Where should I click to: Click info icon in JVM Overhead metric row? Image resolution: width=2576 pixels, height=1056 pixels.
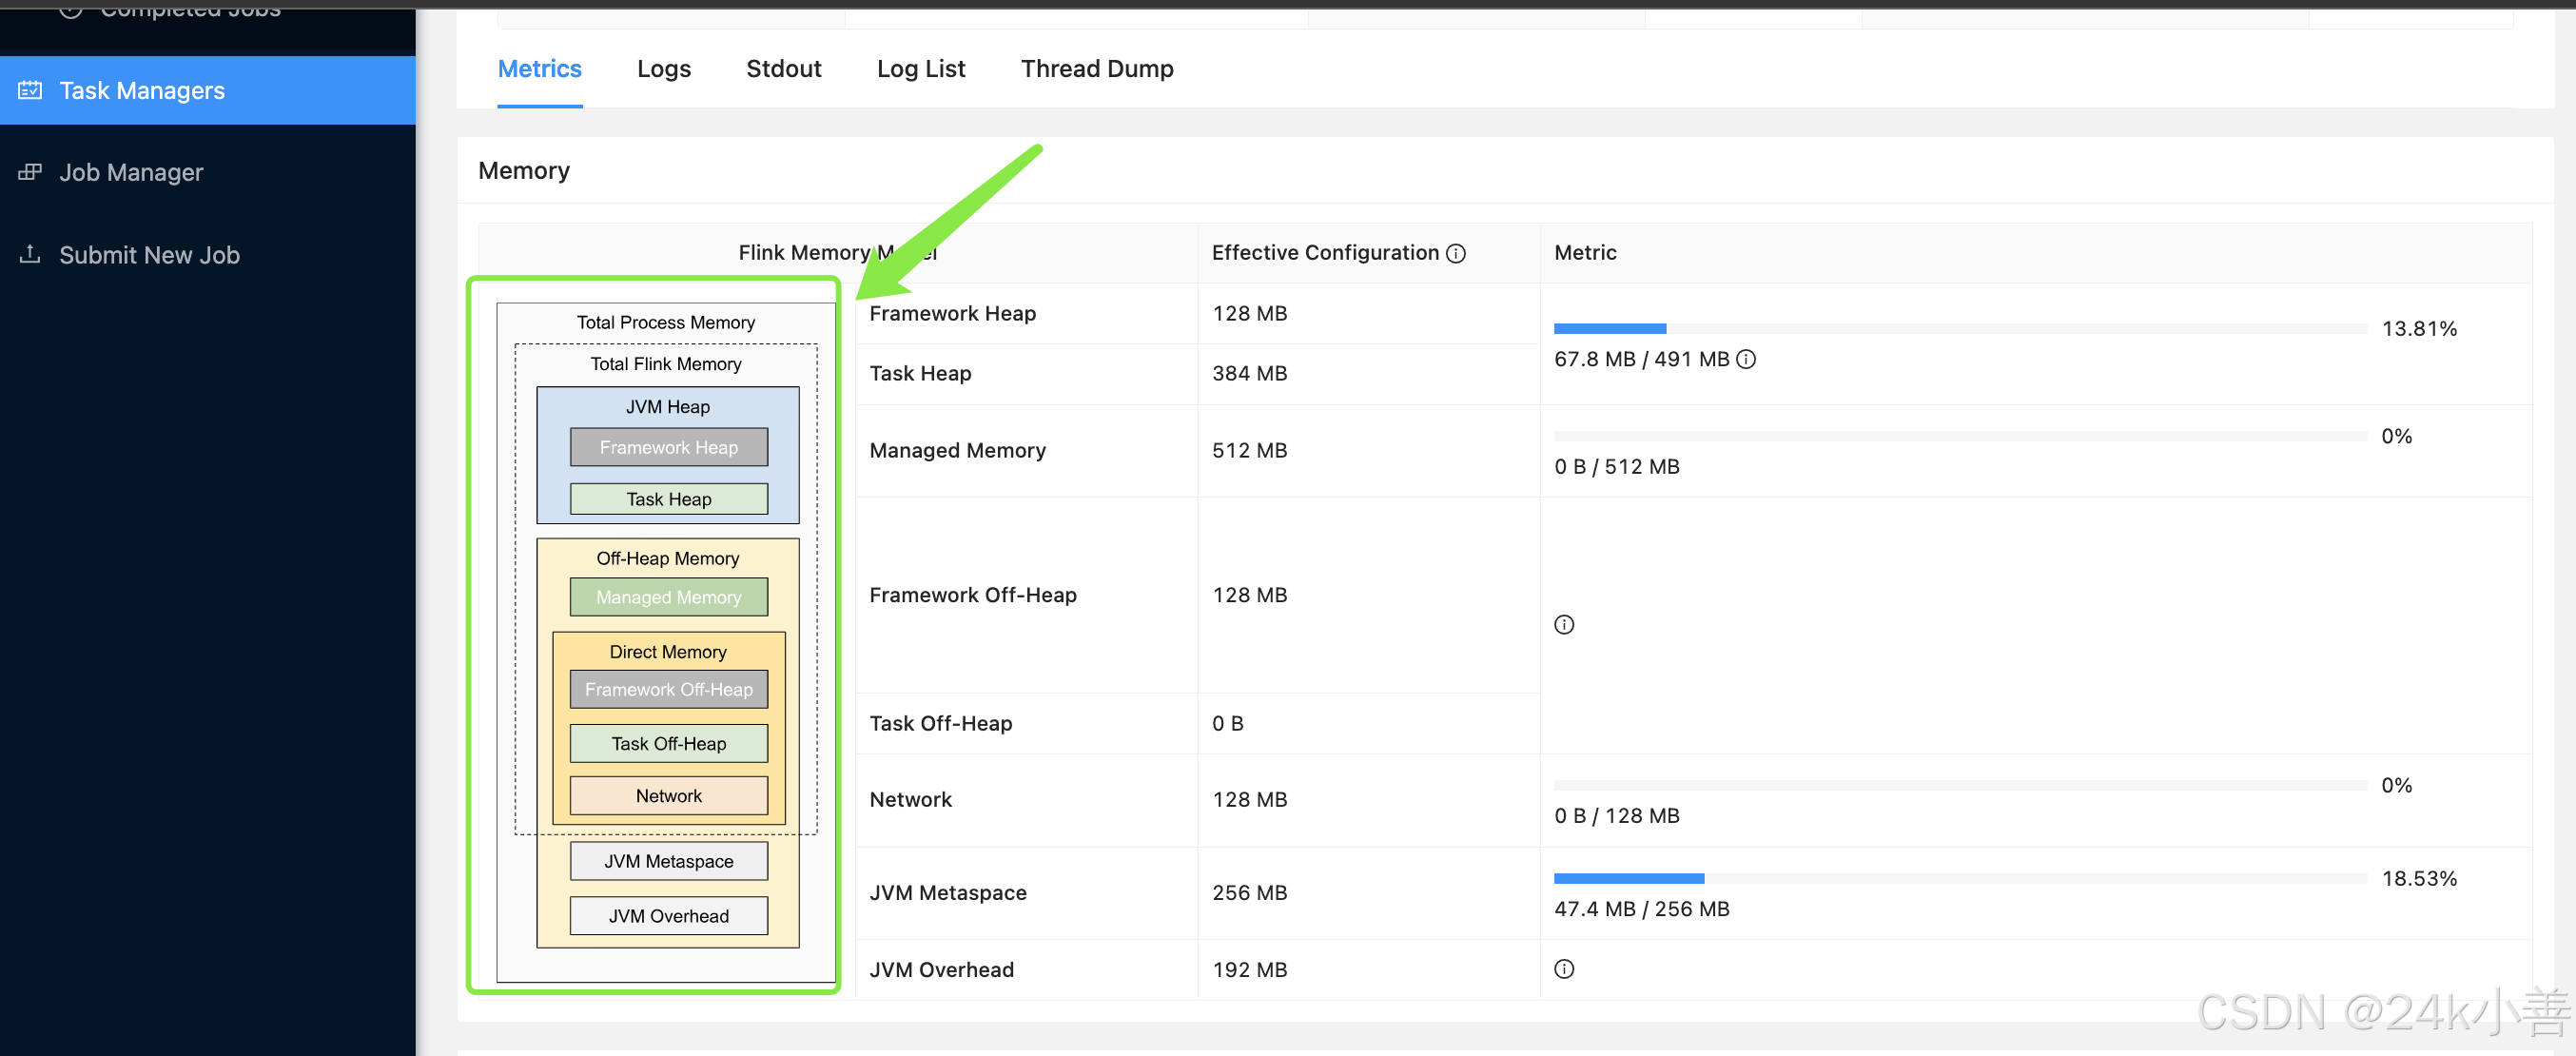tap(1564, 969)
